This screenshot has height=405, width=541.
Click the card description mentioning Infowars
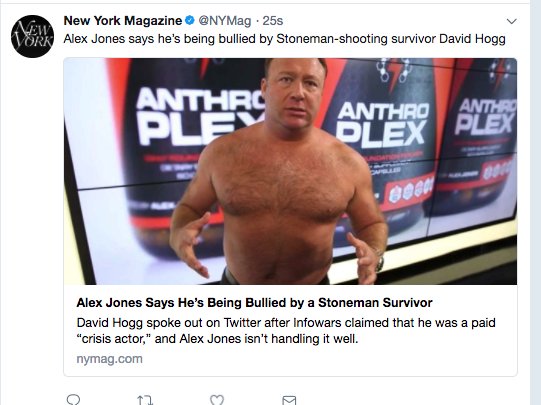286,330
